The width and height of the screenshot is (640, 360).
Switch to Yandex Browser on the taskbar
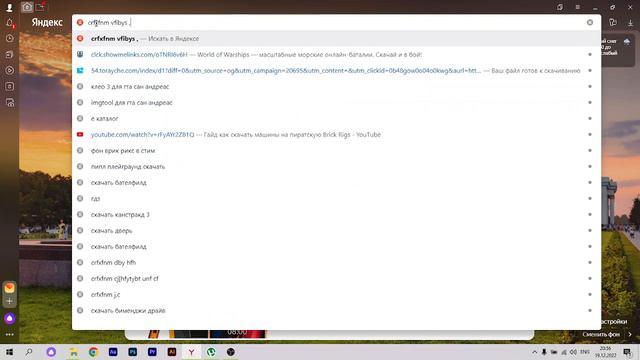[x=191, y=352]
